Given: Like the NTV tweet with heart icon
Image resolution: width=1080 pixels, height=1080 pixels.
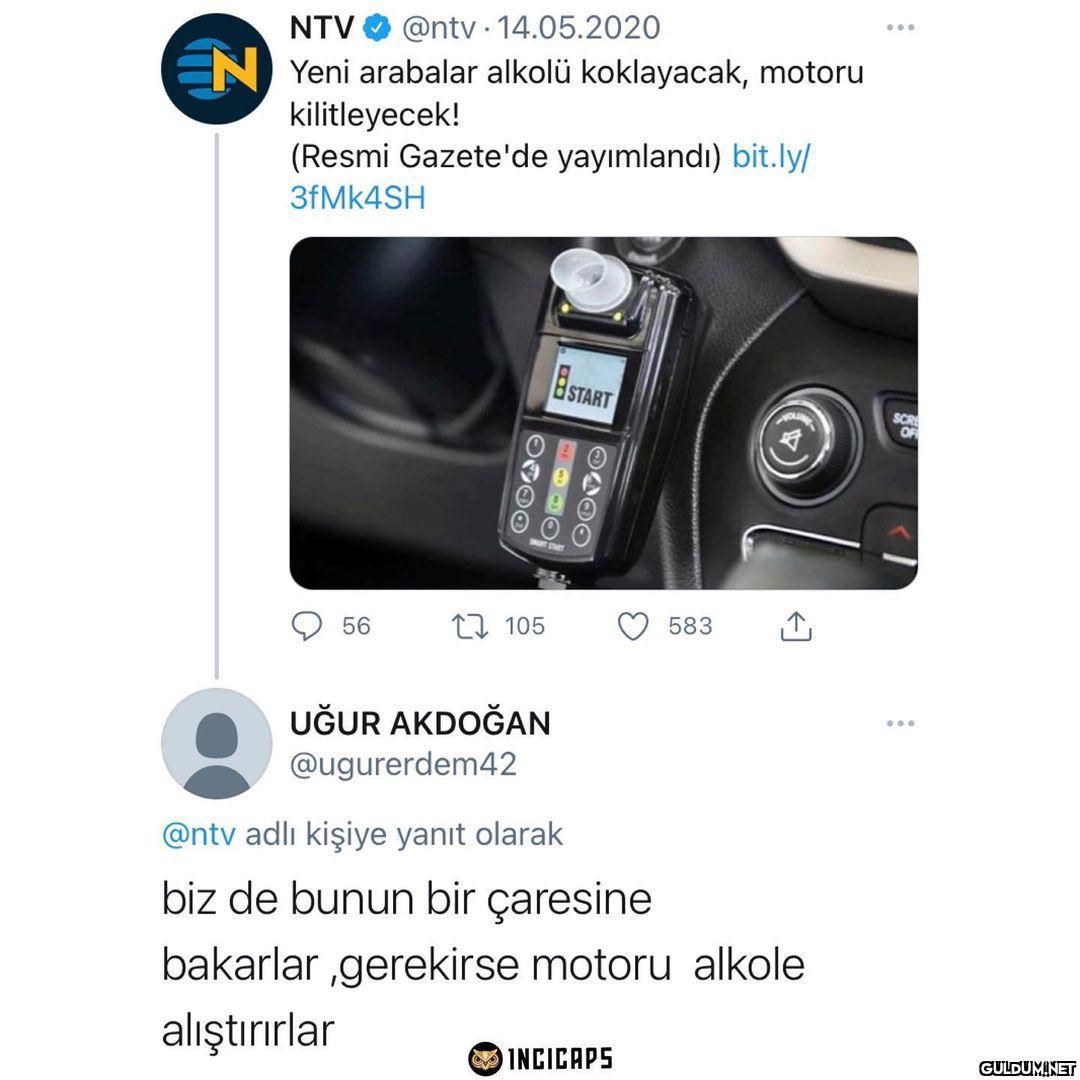Looking at the screenshot, I should (x=632, y=626).
